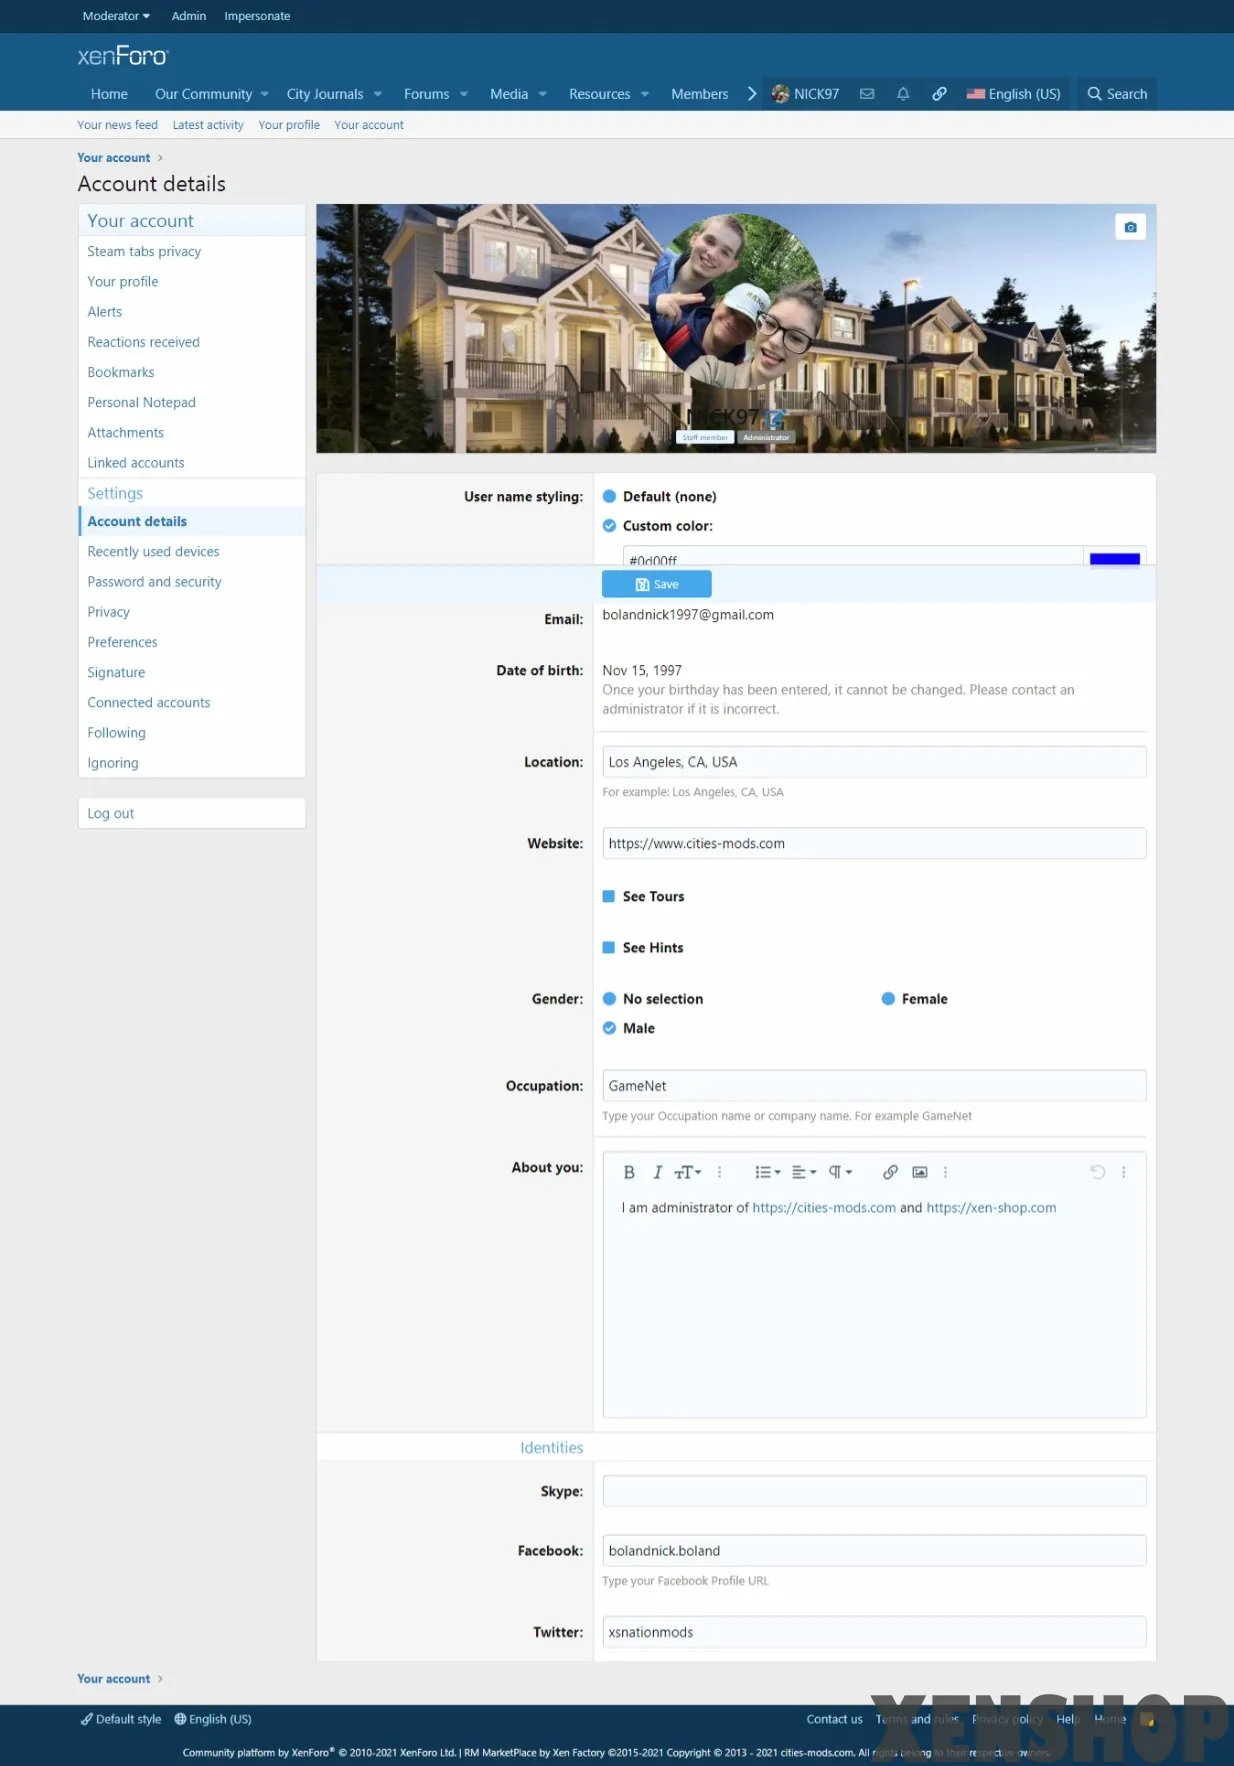Select the Female gender radio button
This screenshot has width=1234, height=1766.
tap(888, 999)
